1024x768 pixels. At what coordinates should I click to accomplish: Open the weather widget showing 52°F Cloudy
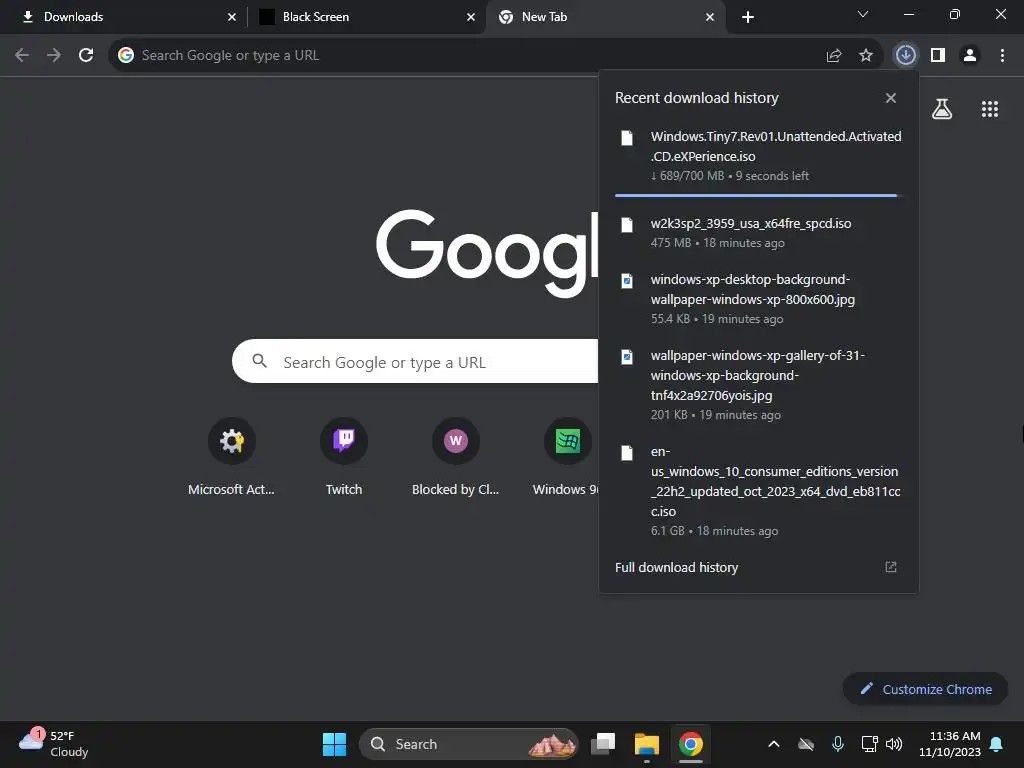pos(54,744)
